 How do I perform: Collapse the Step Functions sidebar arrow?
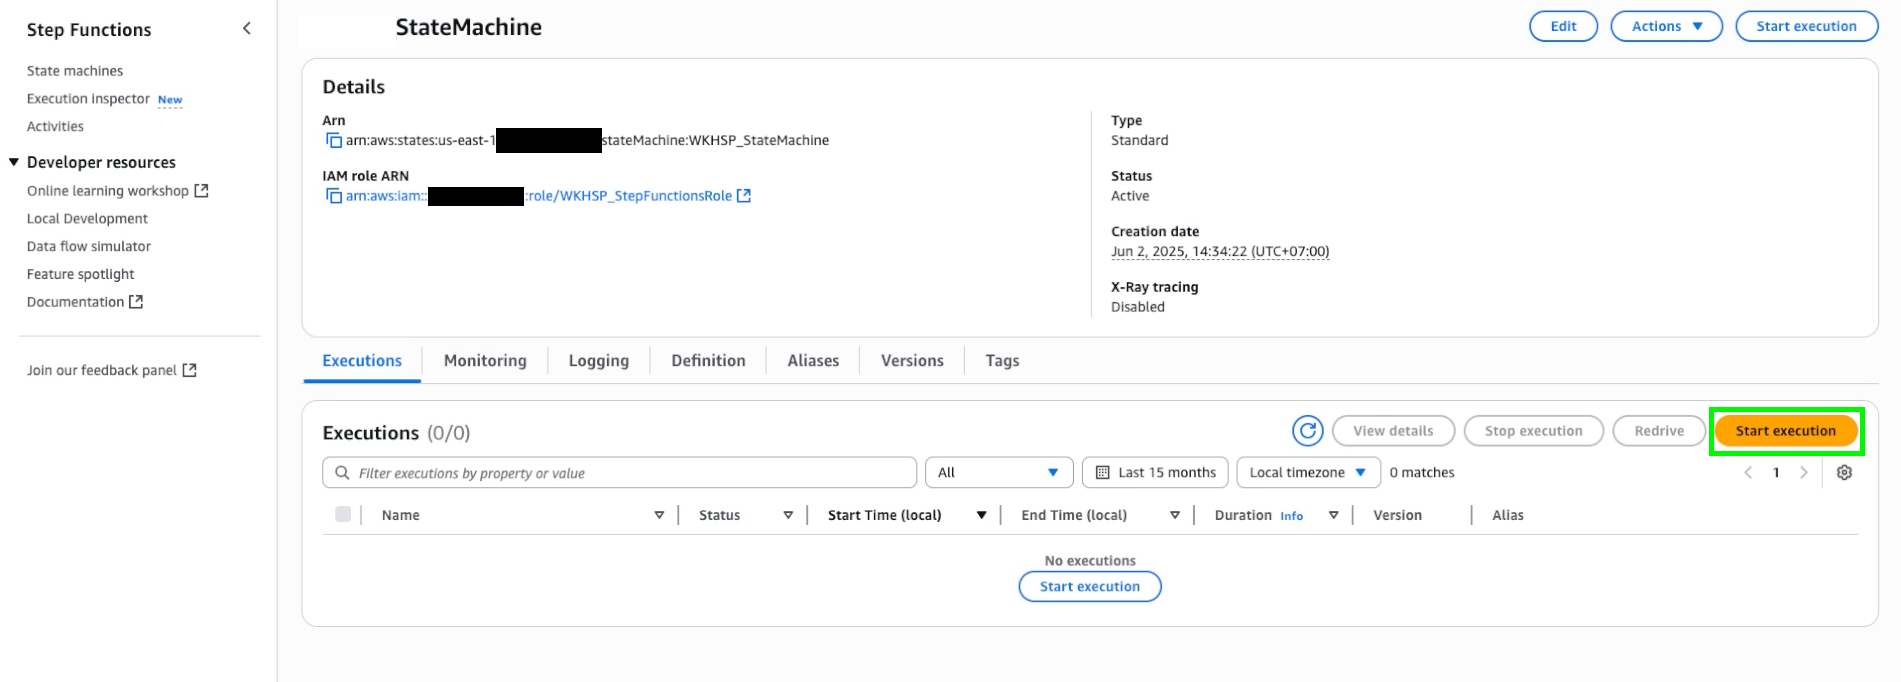coord(246,28)
